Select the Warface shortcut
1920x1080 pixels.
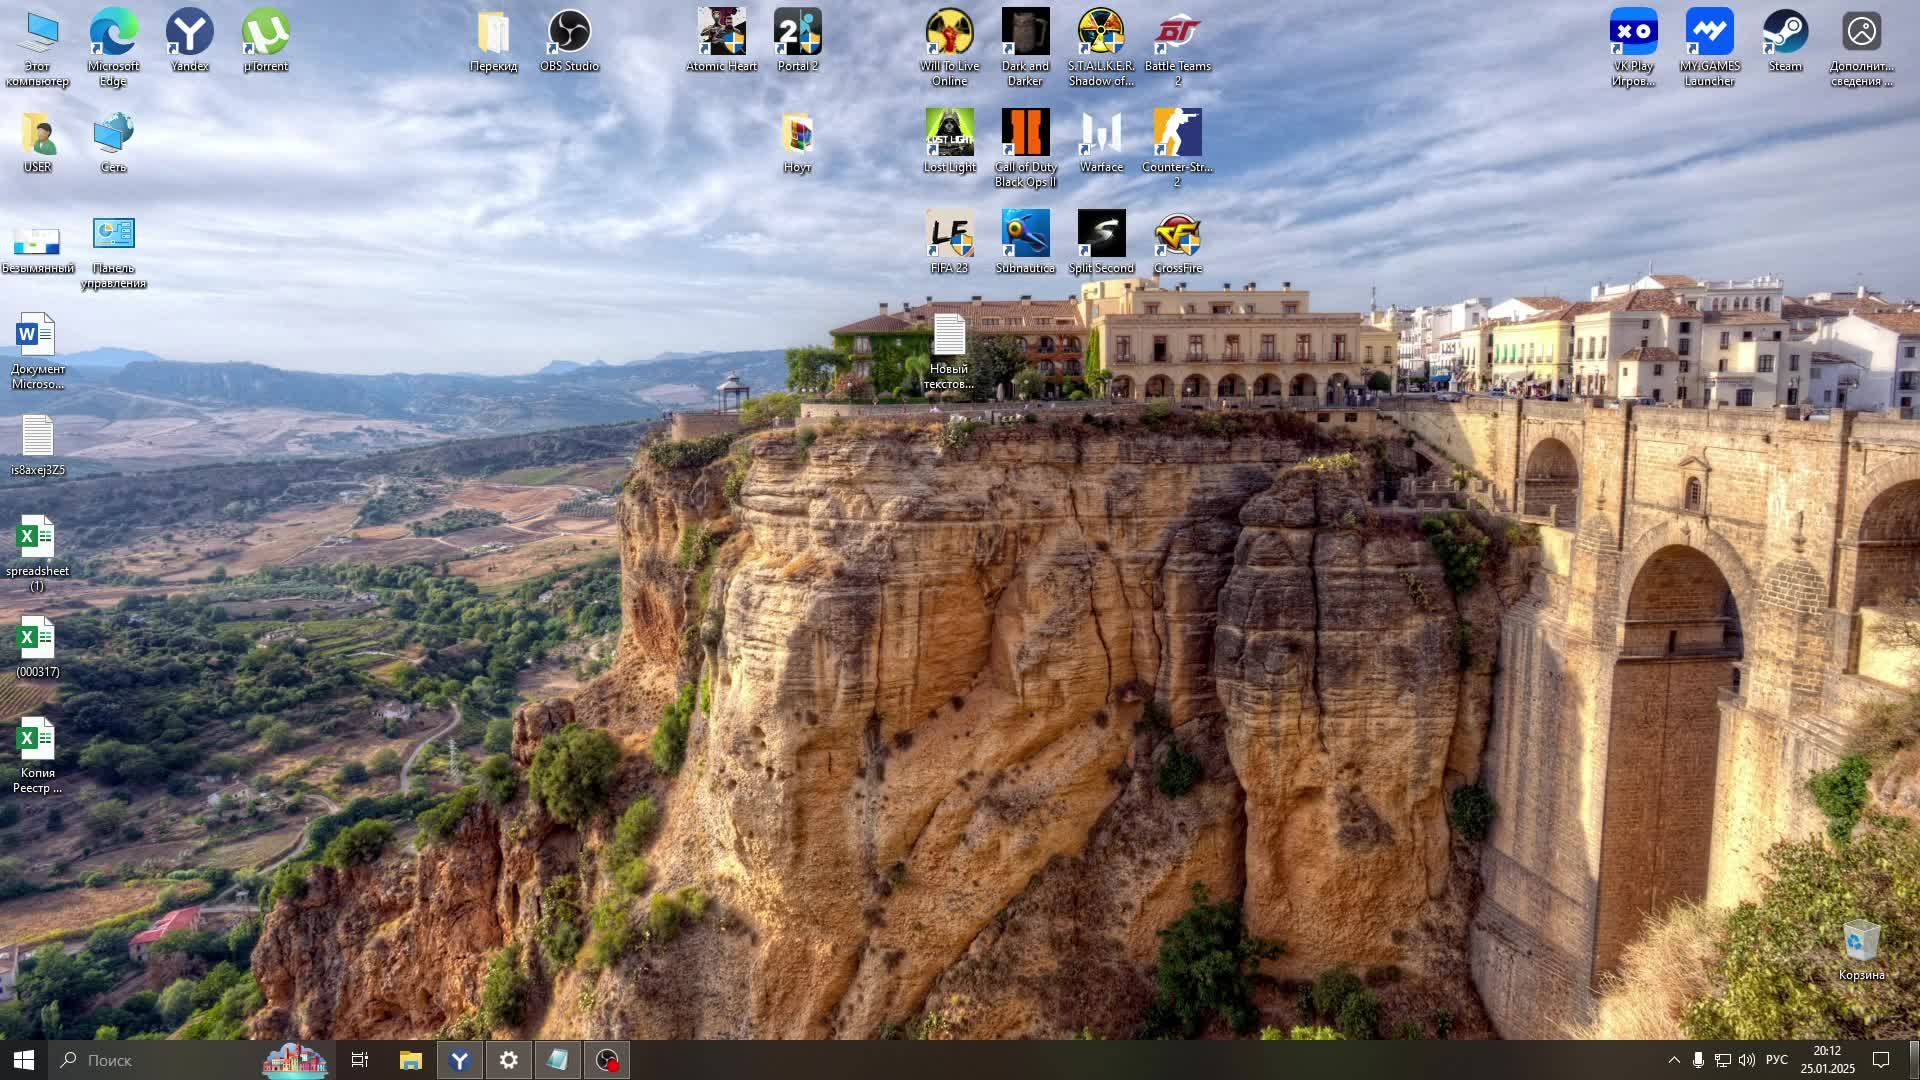(x=1101, y=142)
